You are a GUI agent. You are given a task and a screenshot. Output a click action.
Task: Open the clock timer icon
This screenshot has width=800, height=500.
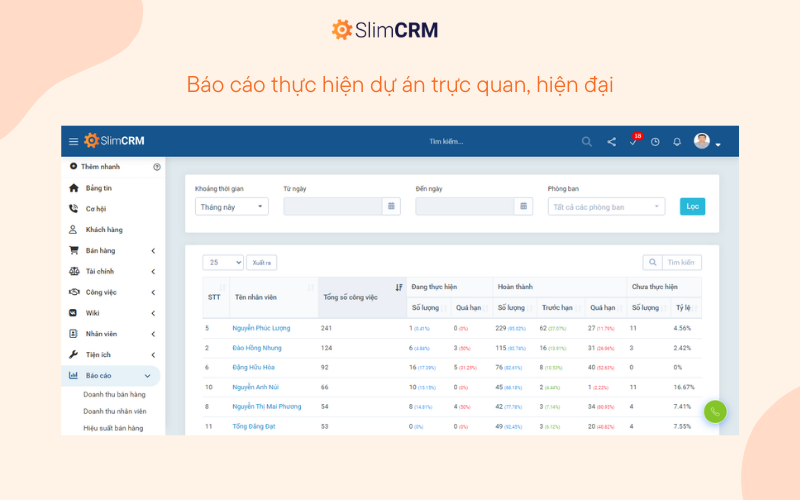click(x=655, y=142)
